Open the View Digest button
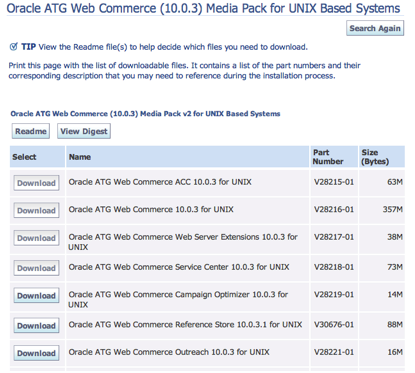Image resolution: width=415 pixels, height=373 pixels. coord(84,131)
